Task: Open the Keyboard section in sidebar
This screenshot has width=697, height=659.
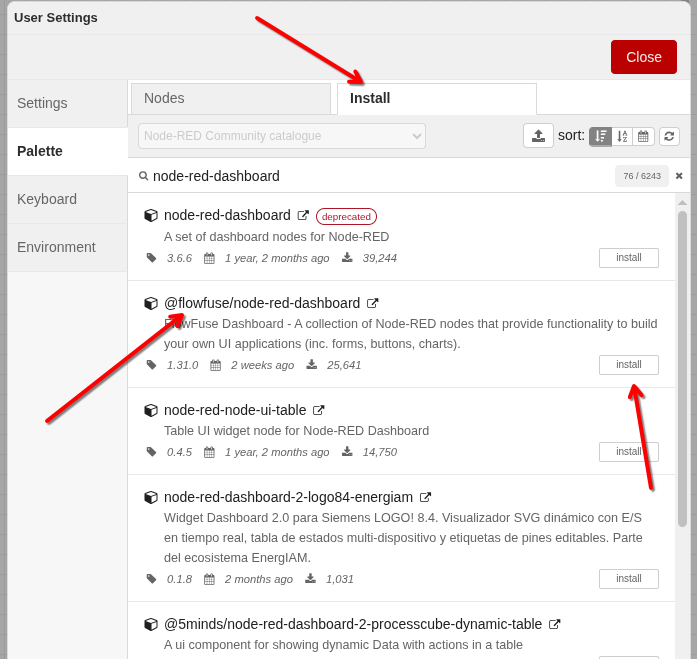Action: click(x=67, y=199)
